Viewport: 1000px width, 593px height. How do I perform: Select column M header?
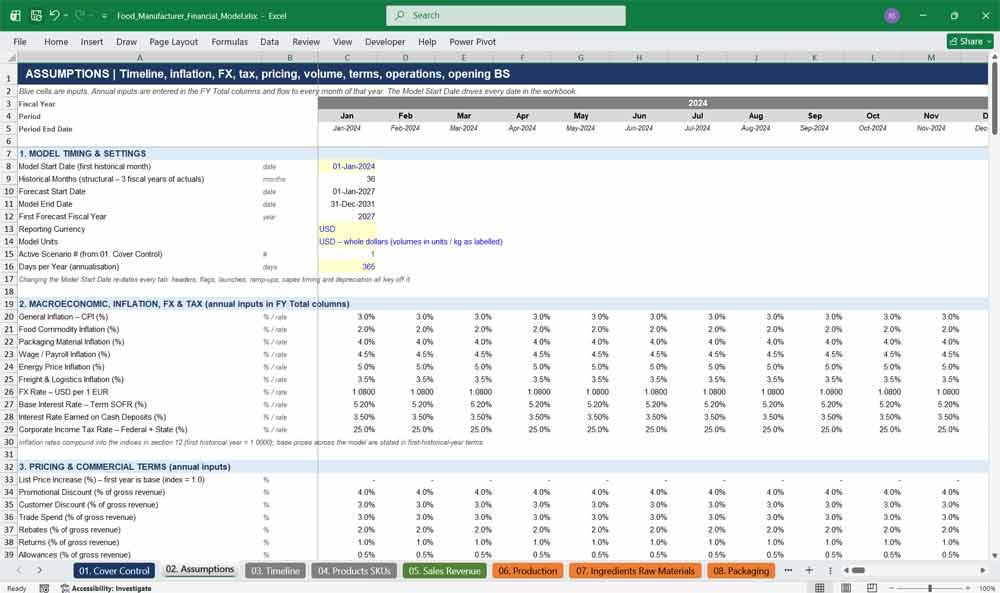pyautogui.click(x=931, y=57)
